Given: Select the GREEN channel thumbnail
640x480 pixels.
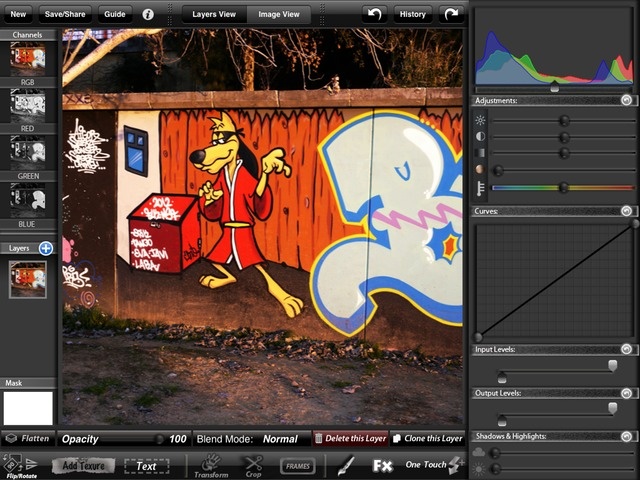Looking at the screenshot, I should point(28,153).
